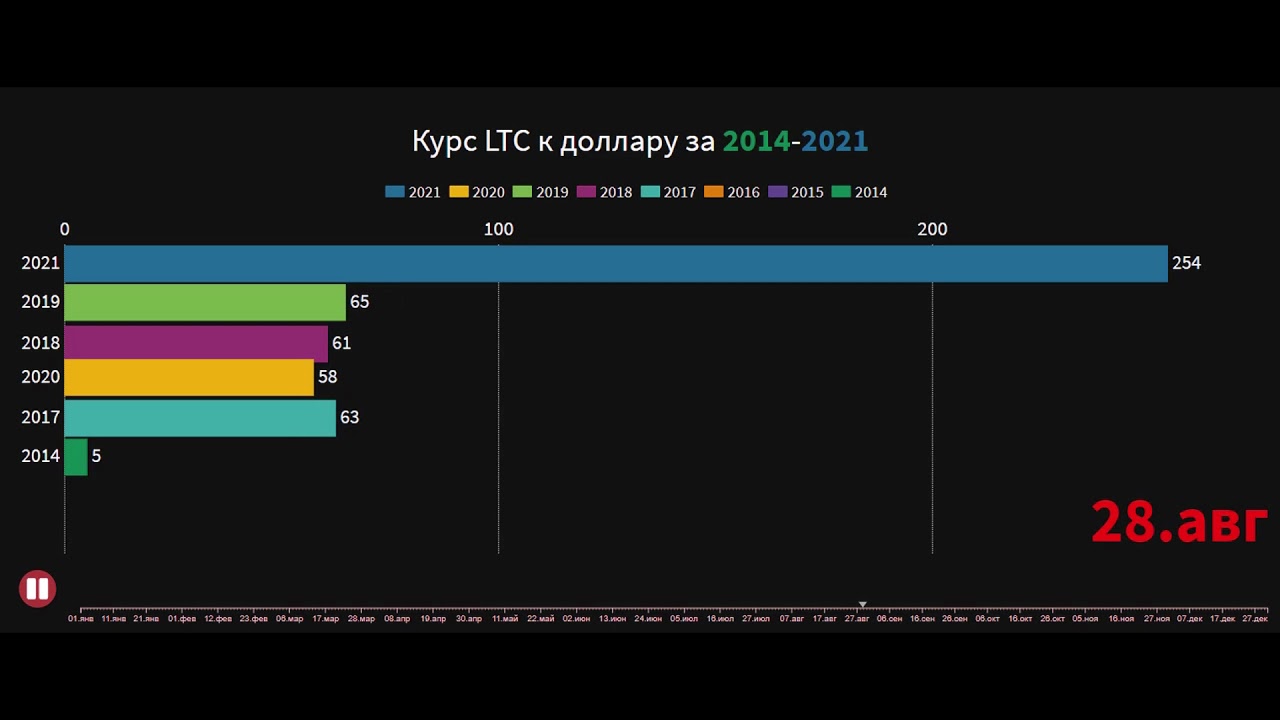The image size is (1280, 720).
Task: Click the blue 2021 bar
Action: click(616, 263)
